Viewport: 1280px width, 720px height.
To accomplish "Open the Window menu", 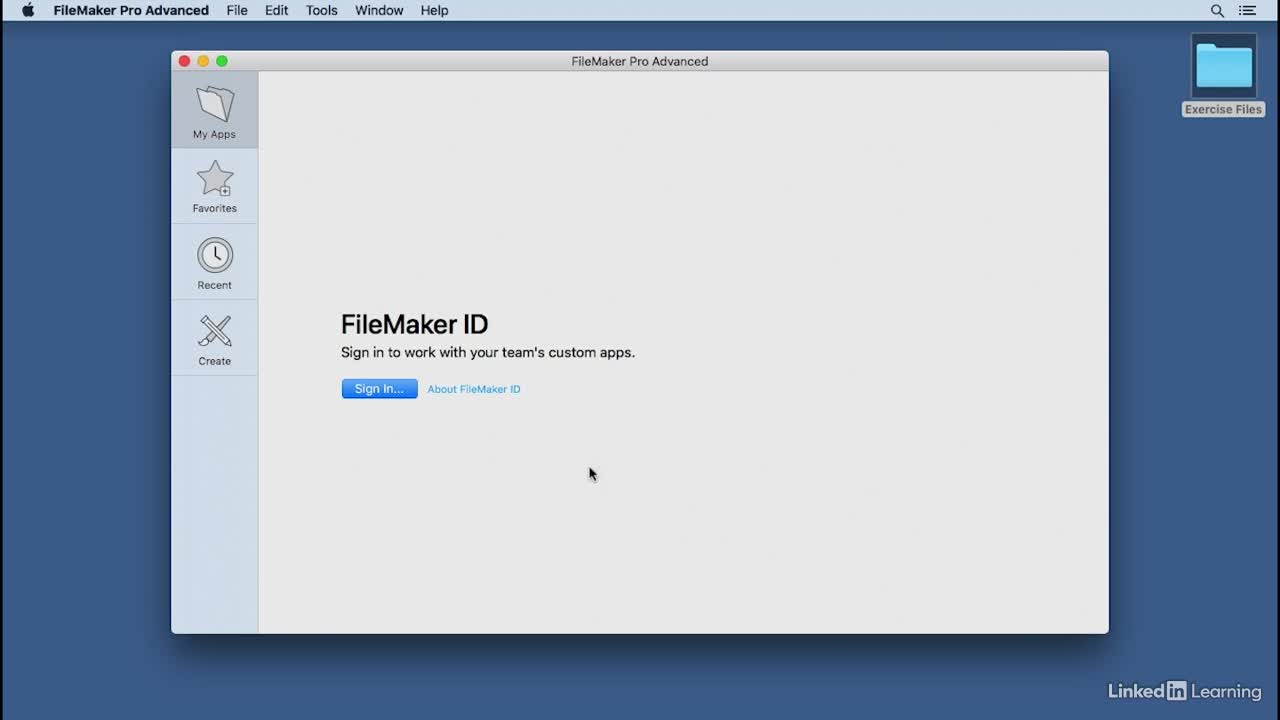I will pos(379,10).
